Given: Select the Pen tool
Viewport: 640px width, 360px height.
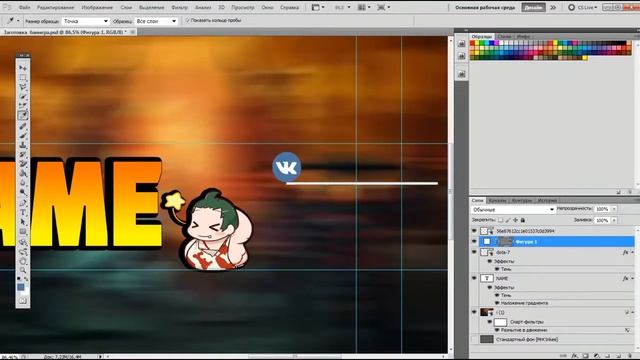Looking at the screenshot, I should [23, 203].
